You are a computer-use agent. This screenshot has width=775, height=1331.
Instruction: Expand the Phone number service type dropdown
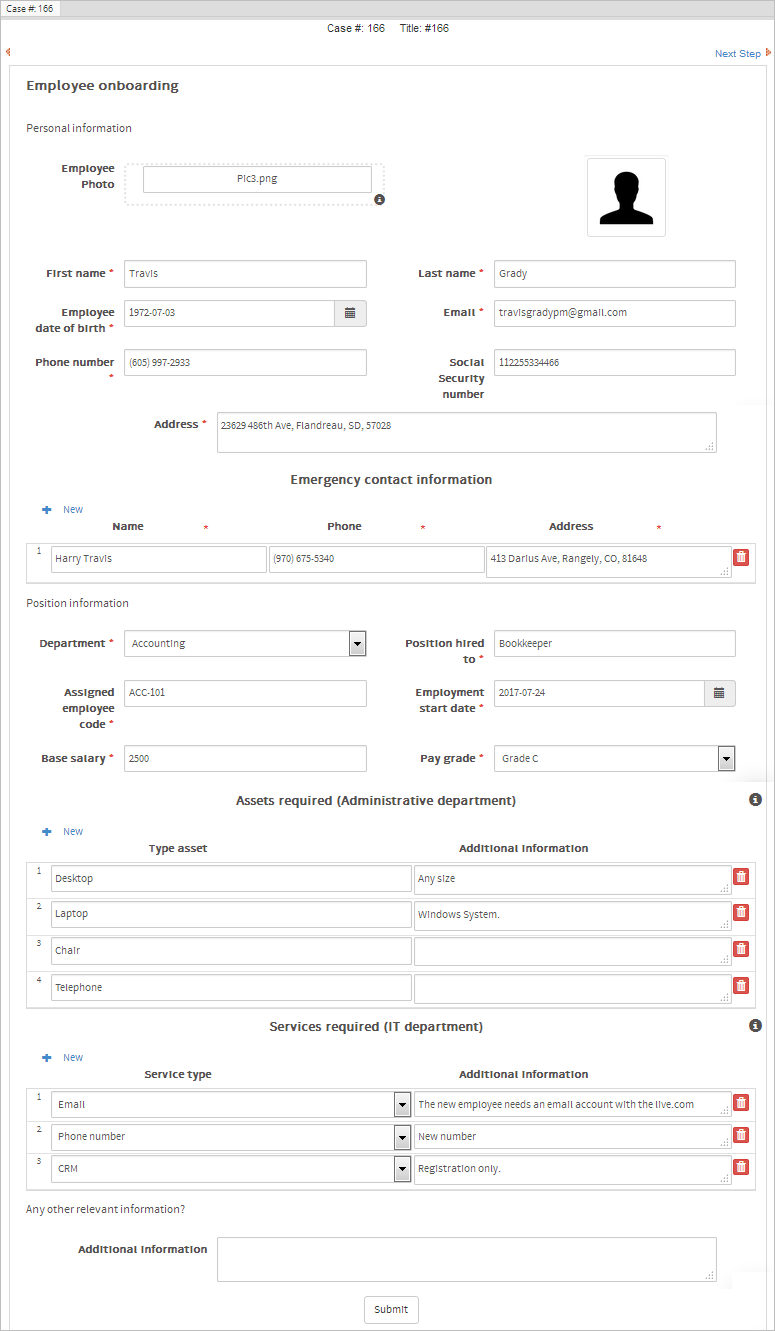pyautogui.click(x=402, y=1137)
